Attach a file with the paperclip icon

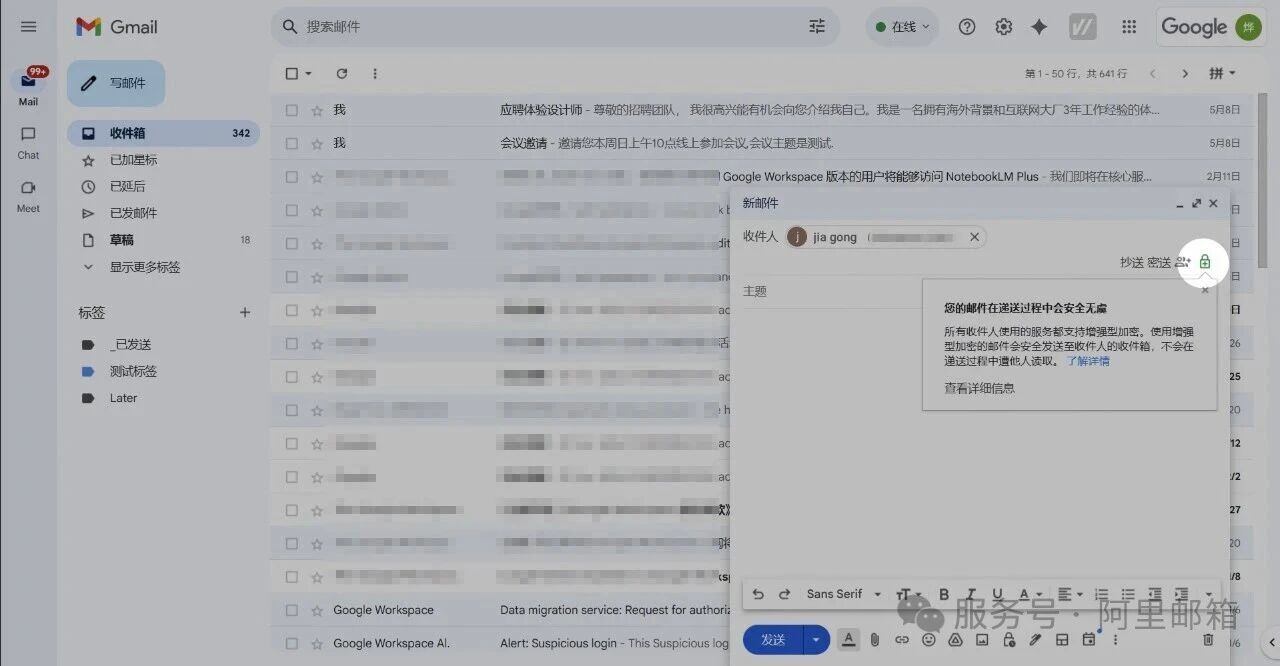click(x=875, y=640)
